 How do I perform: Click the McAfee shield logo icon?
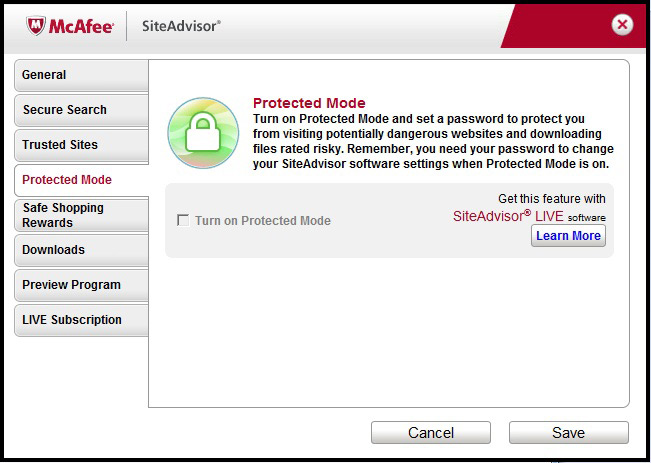pyautogui.click(x=36, y=26)
